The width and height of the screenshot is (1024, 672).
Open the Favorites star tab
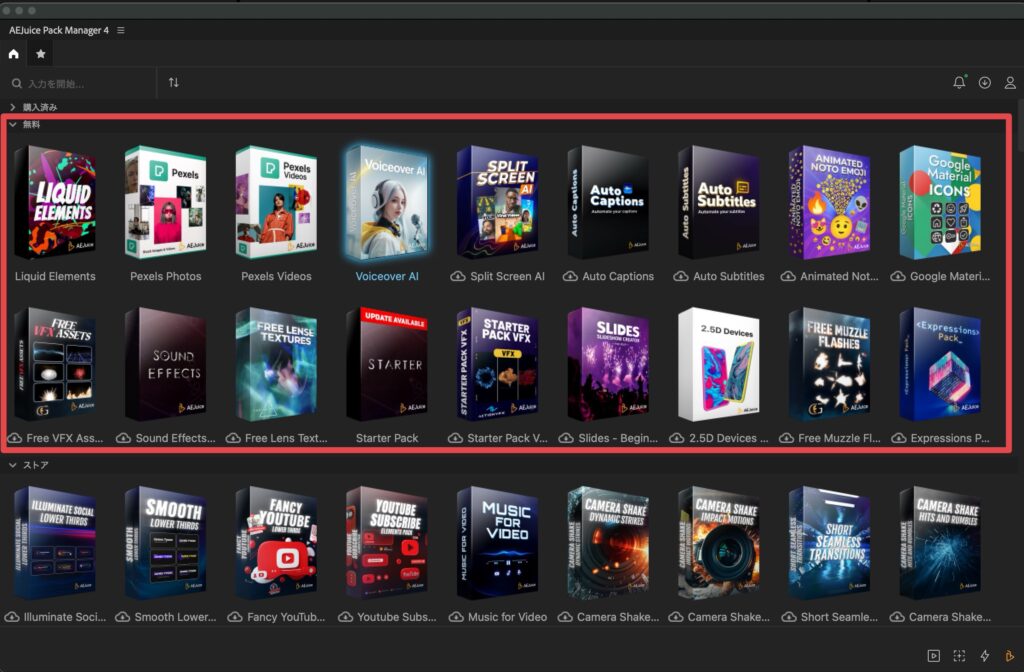(x=40, y=54)
